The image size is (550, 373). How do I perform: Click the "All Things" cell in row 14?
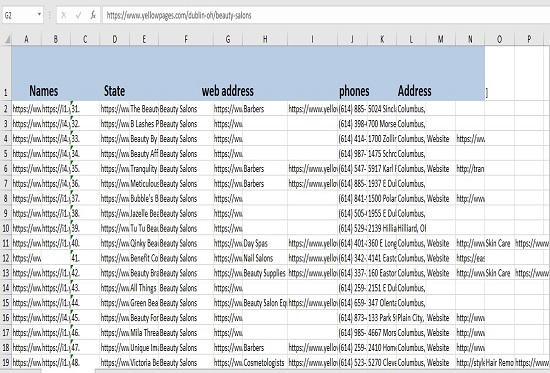click(x=144, y=288)
